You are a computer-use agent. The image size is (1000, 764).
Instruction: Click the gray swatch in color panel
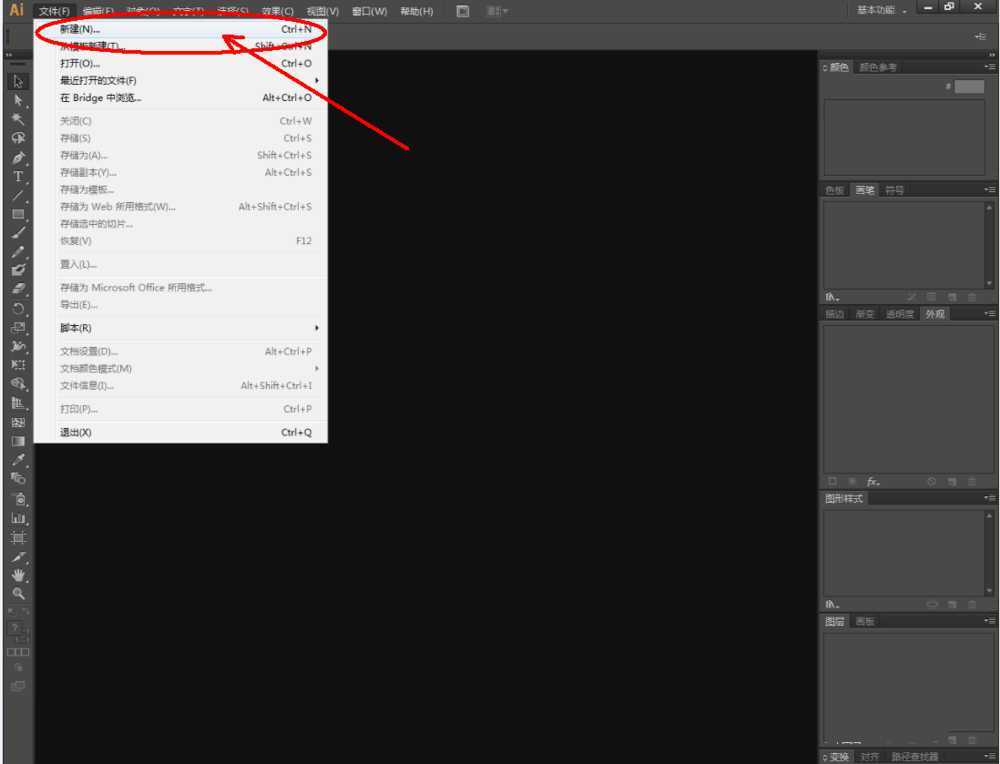969,87
